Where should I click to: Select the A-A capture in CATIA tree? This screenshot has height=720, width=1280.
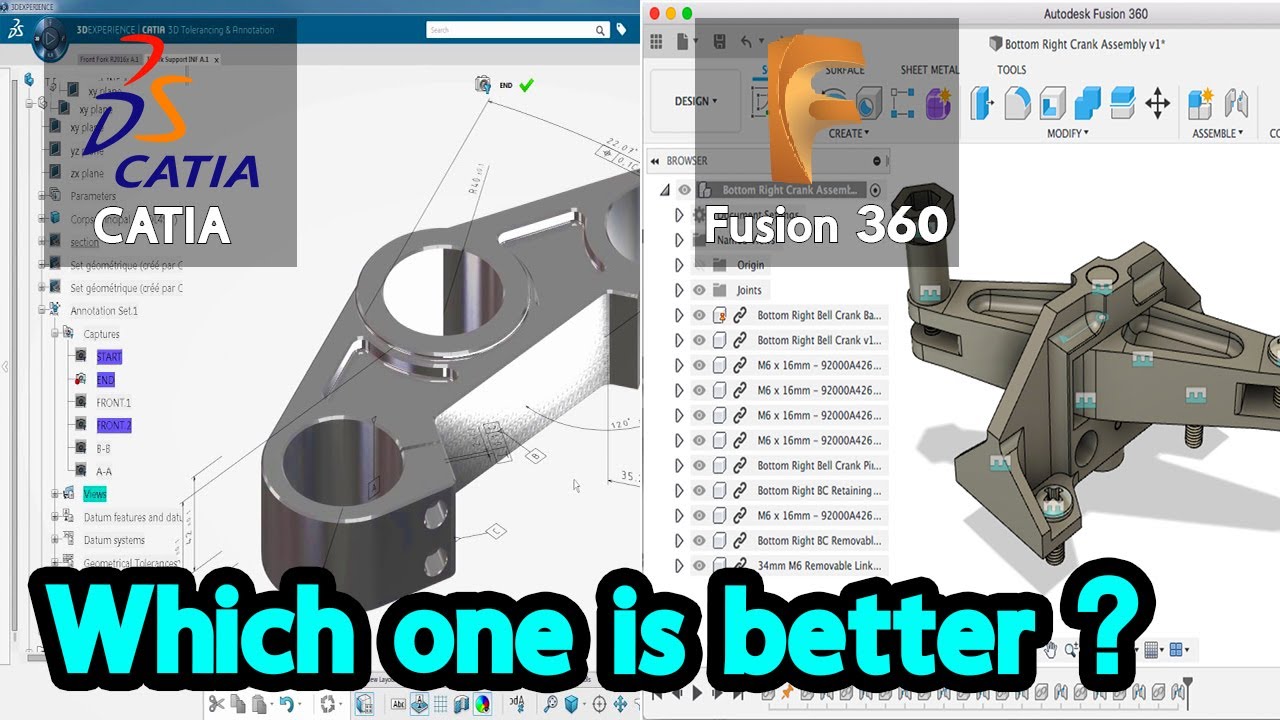(x=104, y=471)
